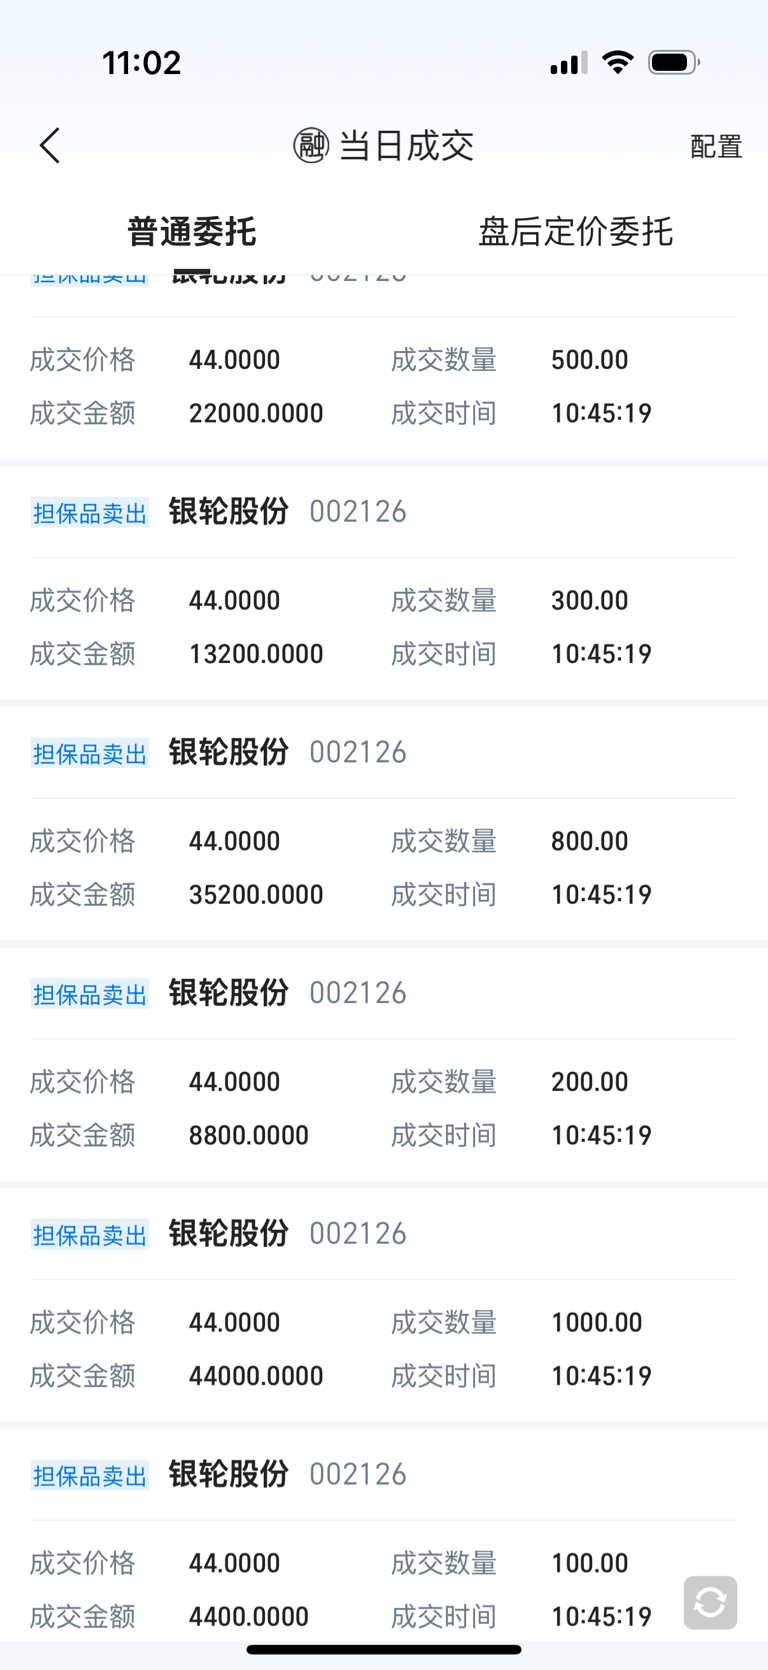This screenshot has width=768, height=1670.
Task: Tap the refresh icon button
Action: [x=710, y=1602]
